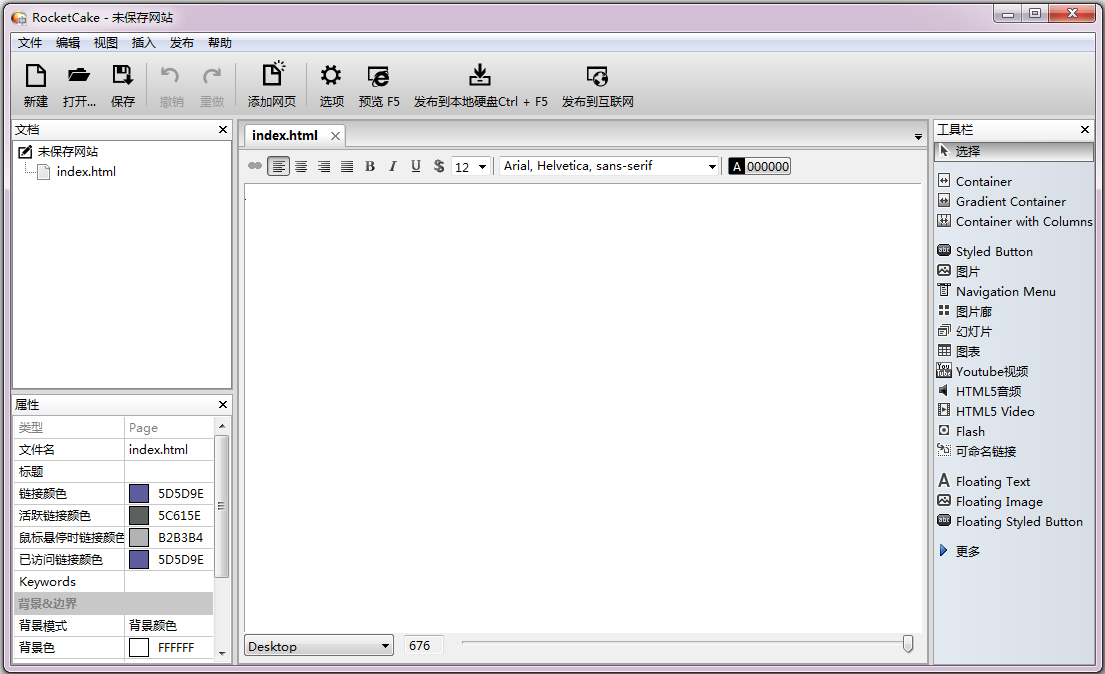Select the index.html tab

click(x=283, y=134)
